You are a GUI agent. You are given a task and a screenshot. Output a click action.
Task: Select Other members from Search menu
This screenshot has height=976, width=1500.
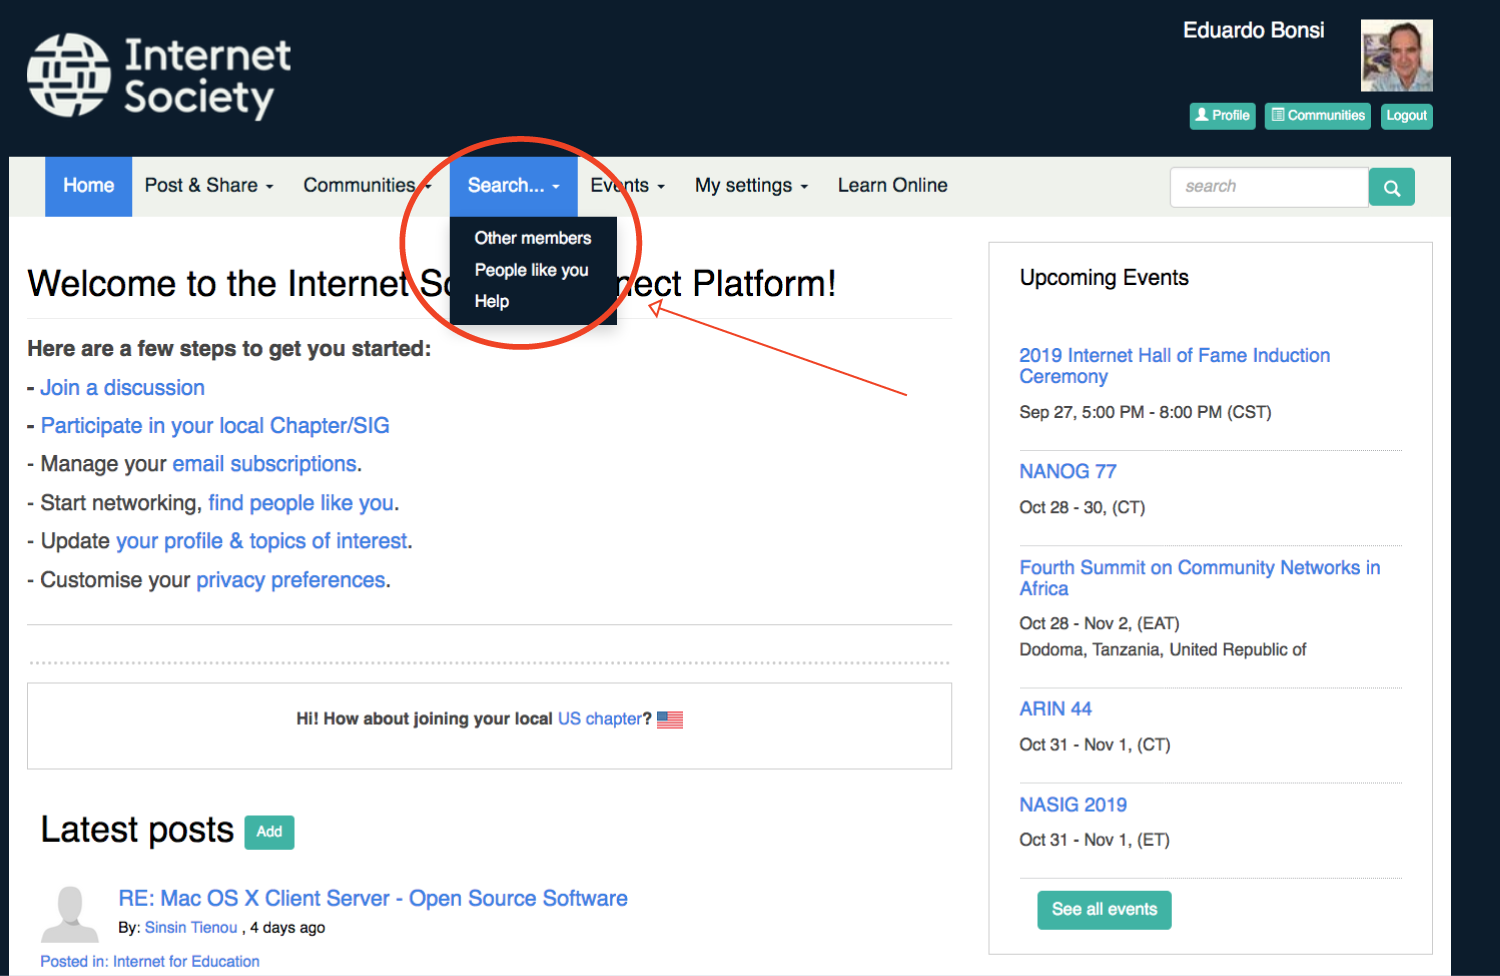coord(533,238)
